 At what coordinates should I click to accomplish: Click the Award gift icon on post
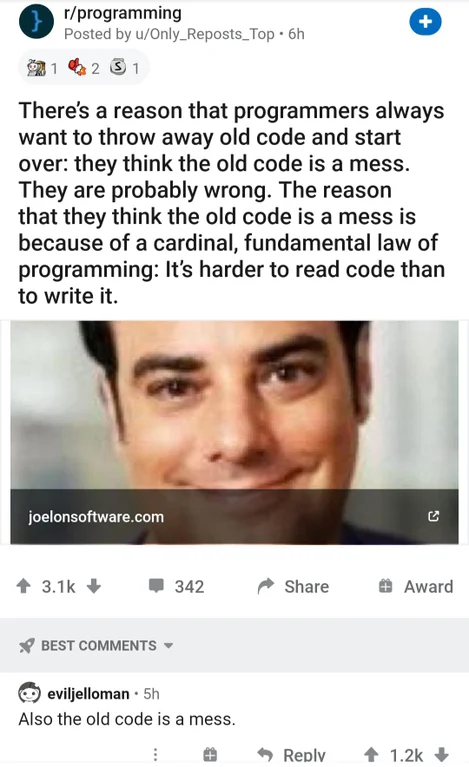(385, 586)
